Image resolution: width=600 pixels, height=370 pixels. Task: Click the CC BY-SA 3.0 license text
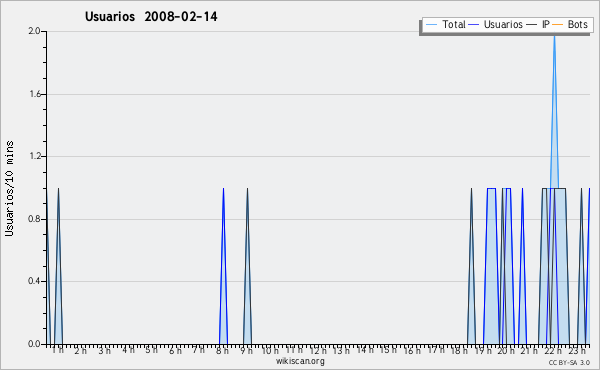[569, 362]
